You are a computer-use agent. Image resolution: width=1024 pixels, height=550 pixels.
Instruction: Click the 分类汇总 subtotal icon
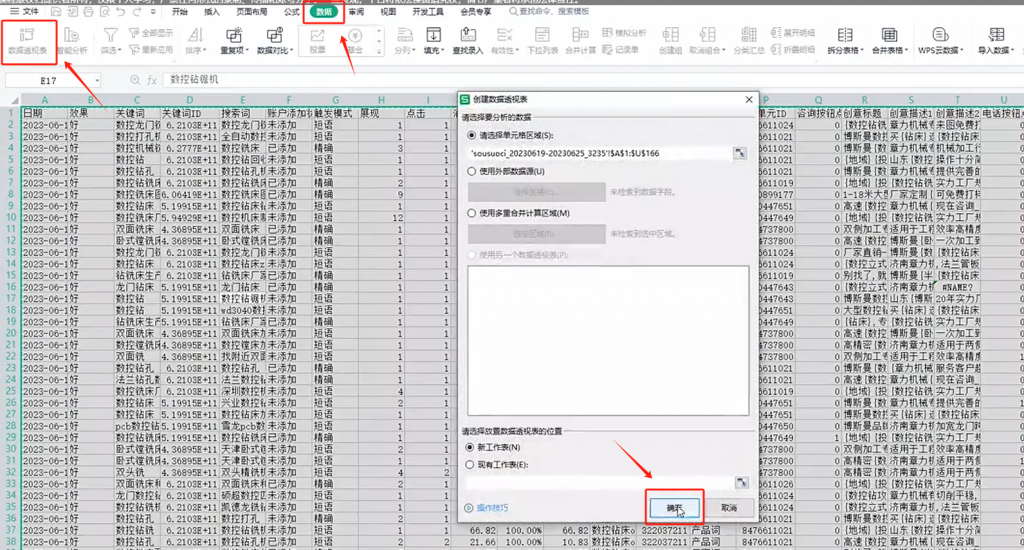click(x=748, y=35)
